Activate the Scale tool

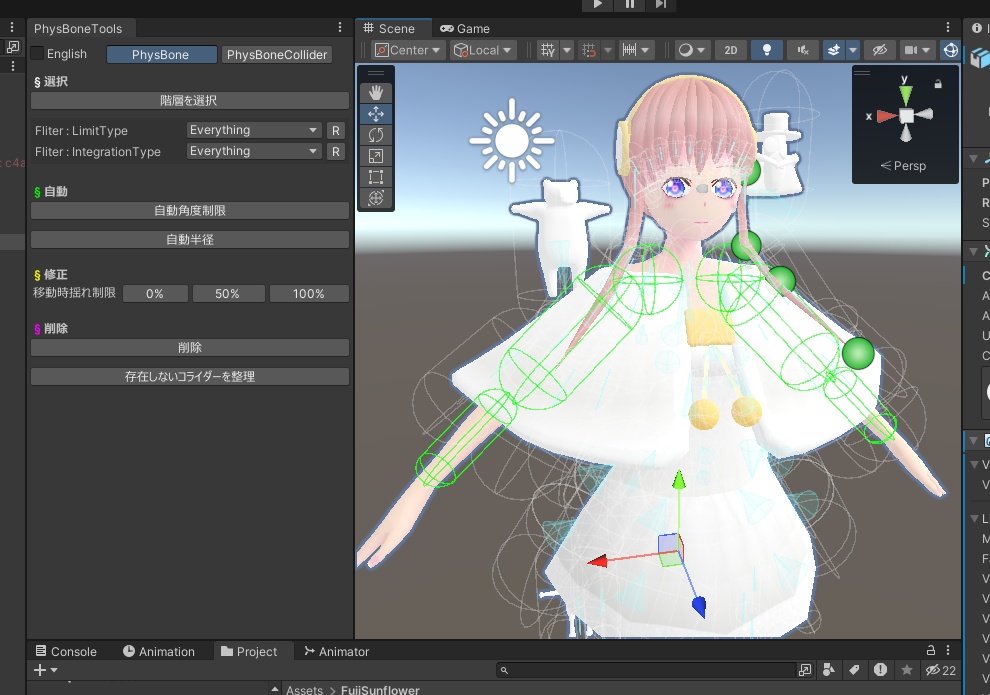pos(376,155)
